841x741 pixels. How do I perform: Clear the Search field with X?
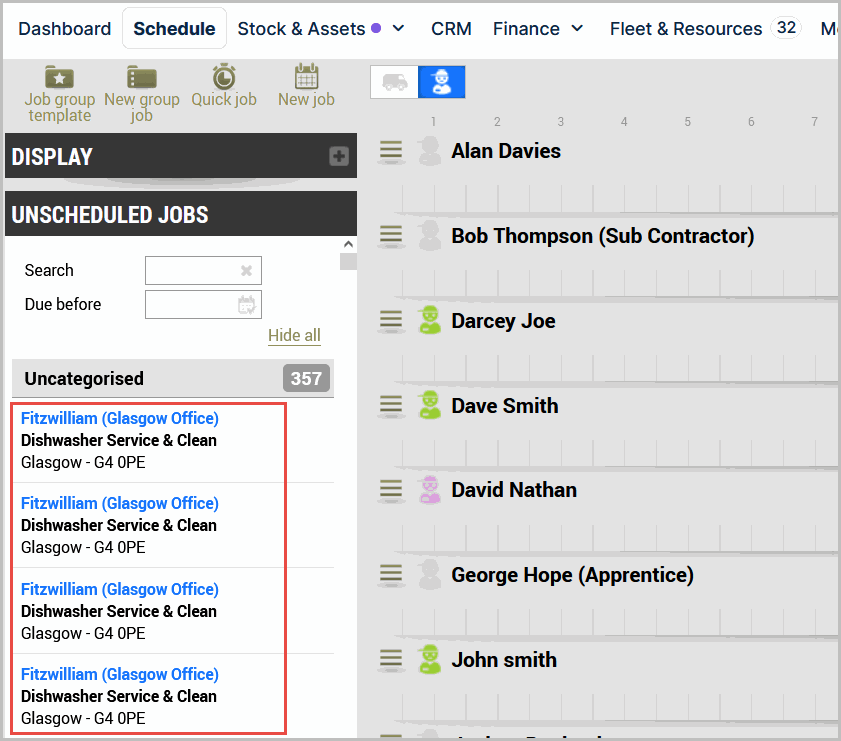[246, 270]
